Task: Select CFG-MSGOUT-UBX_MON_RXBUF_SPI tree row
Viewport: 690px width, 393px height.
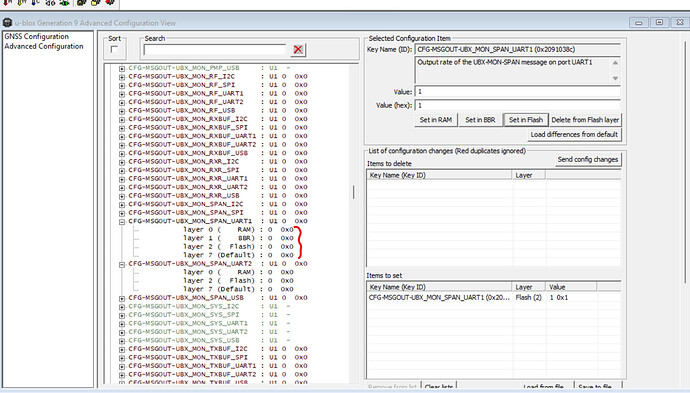Action: coord(218,128)
